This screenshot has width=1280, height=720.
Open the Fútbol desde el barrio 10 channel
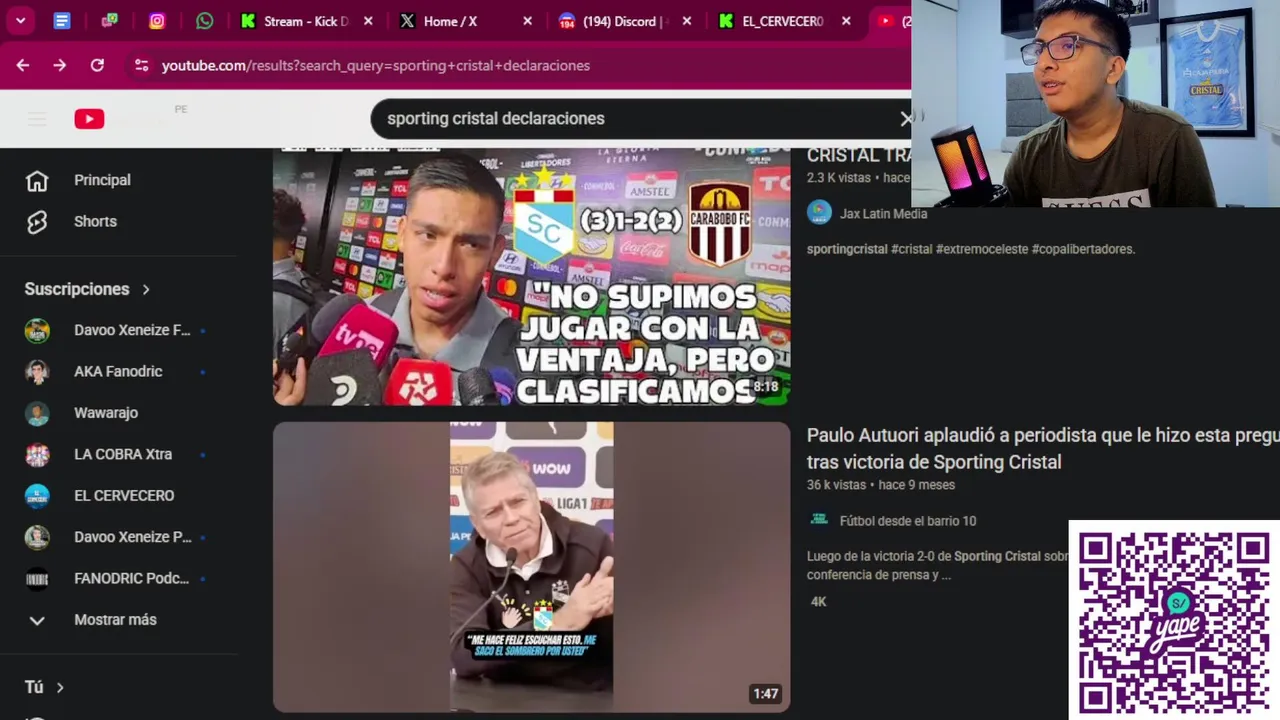click(x=908, y=521)
